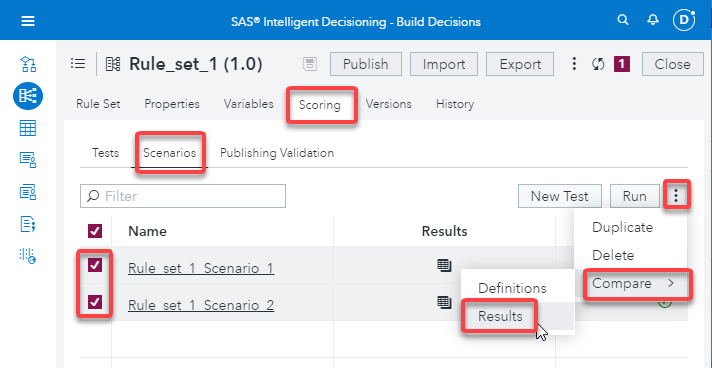Open the user profile avatar

(x=684, y=20)
